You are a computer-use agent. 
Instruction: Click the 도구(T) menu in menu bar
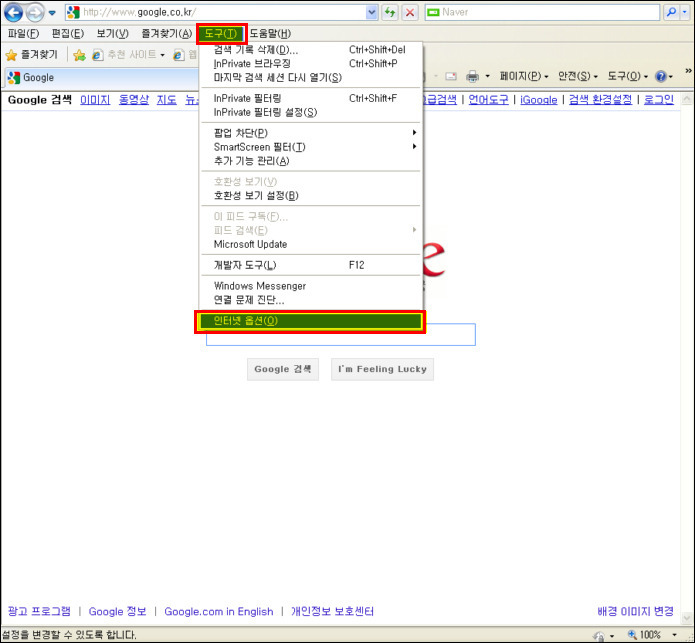pos(221,34)
